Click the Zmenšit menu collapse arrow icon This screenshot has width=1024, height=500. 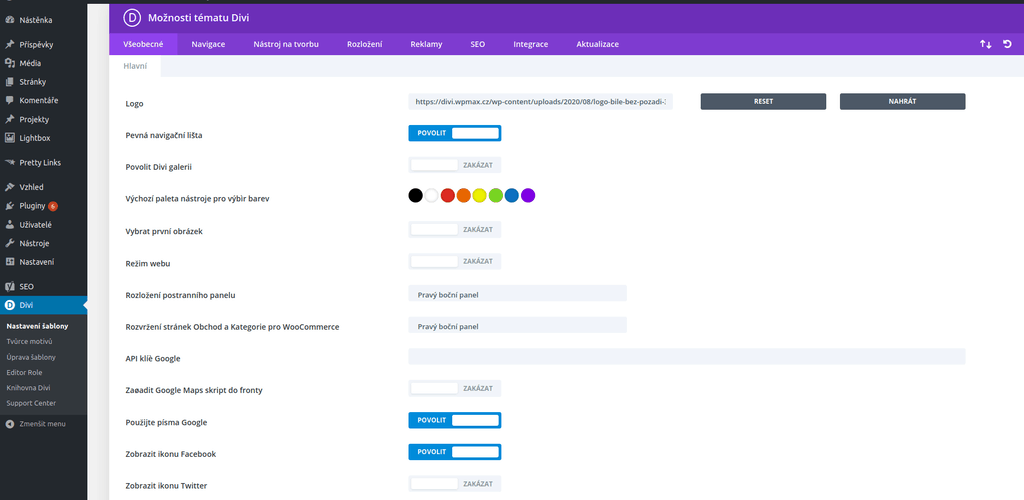[x=10, y=424]
